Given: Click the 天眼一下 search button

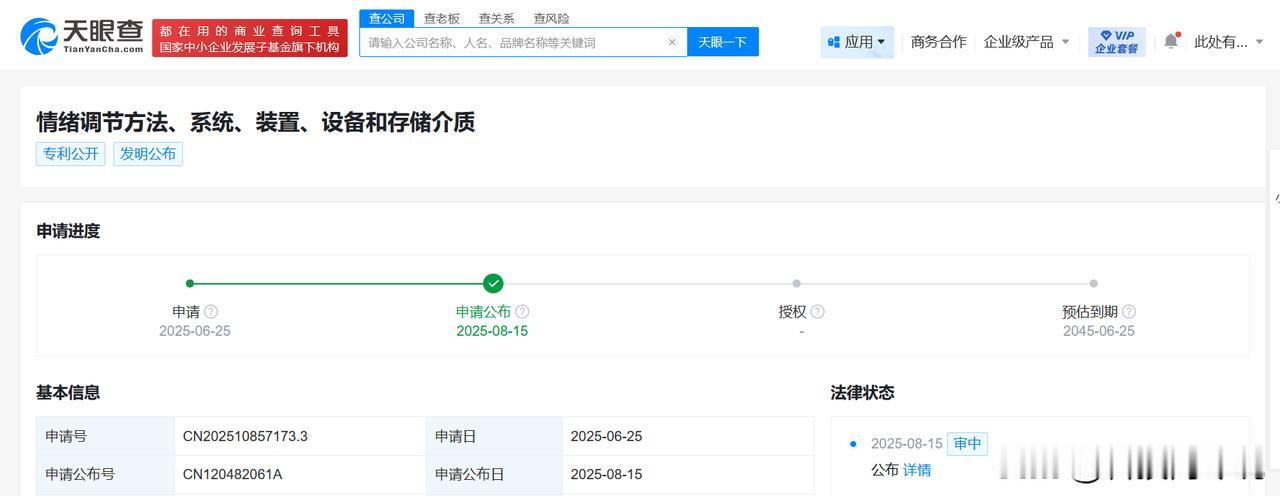Looking at the screenshot, I should pos(723,42).
